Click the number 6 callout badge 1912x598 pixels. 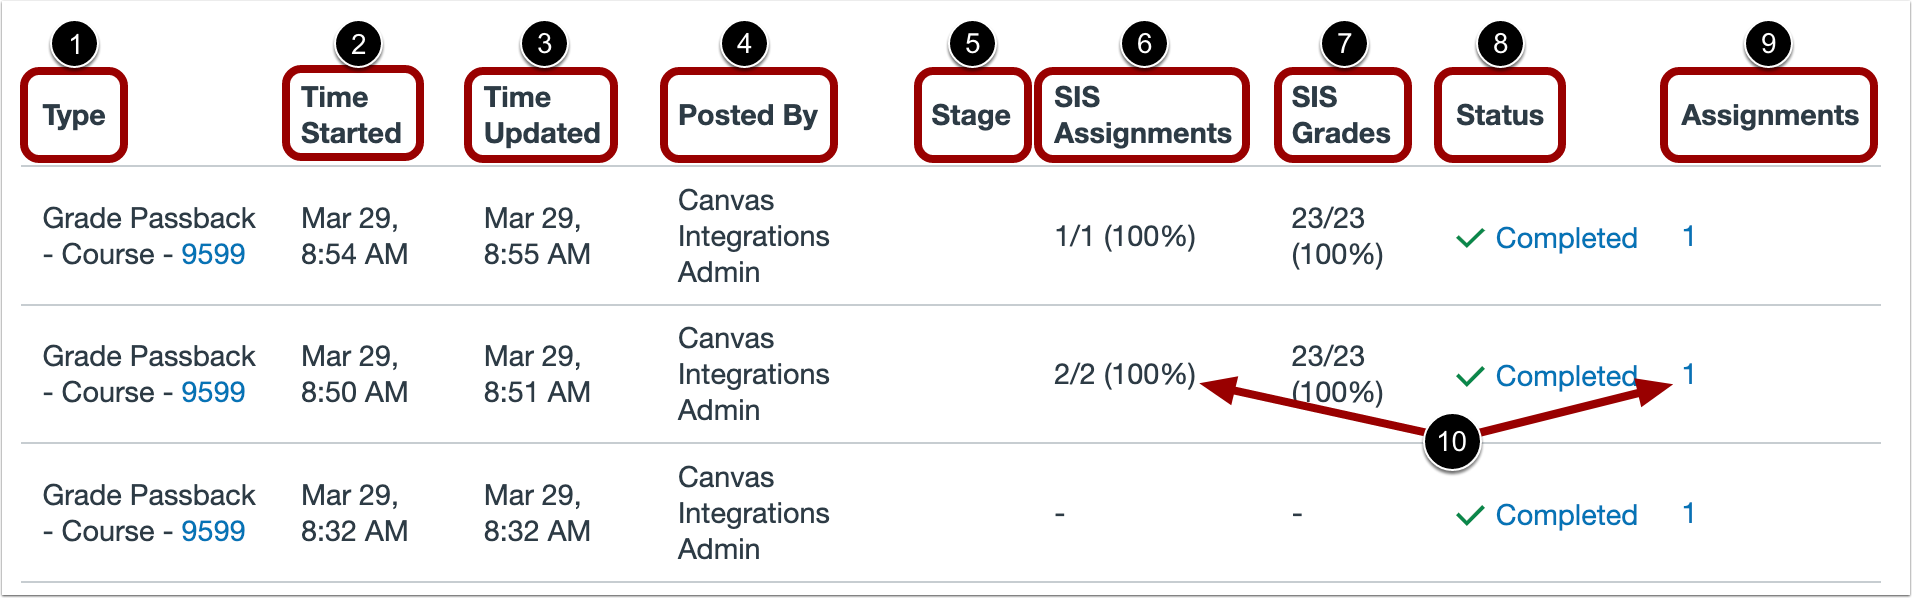tap(1144, 44)
